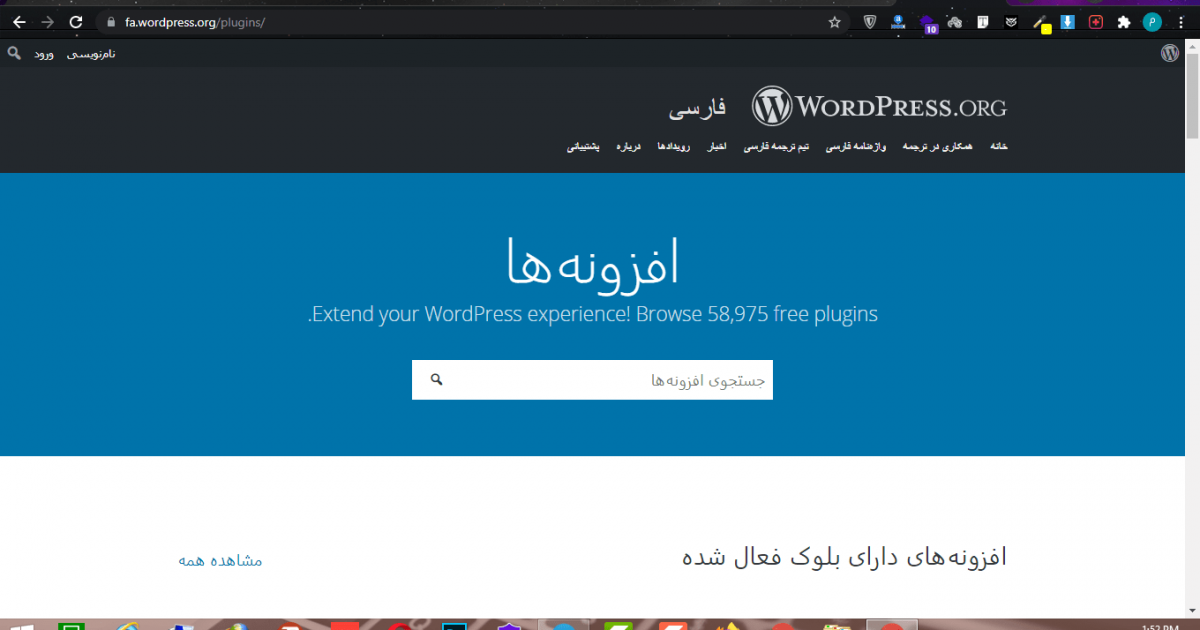Open the grey shield extension
Image resolution: width=1200 pixels, height=630 pixels.
[870, 22]
